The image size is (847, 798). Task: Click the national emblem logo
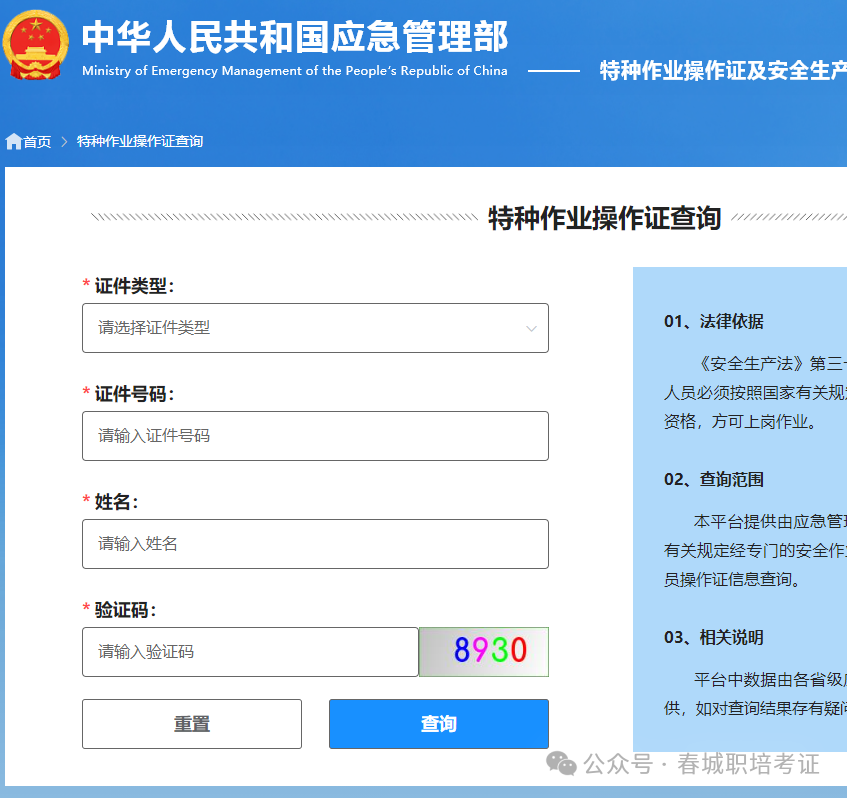36,45
